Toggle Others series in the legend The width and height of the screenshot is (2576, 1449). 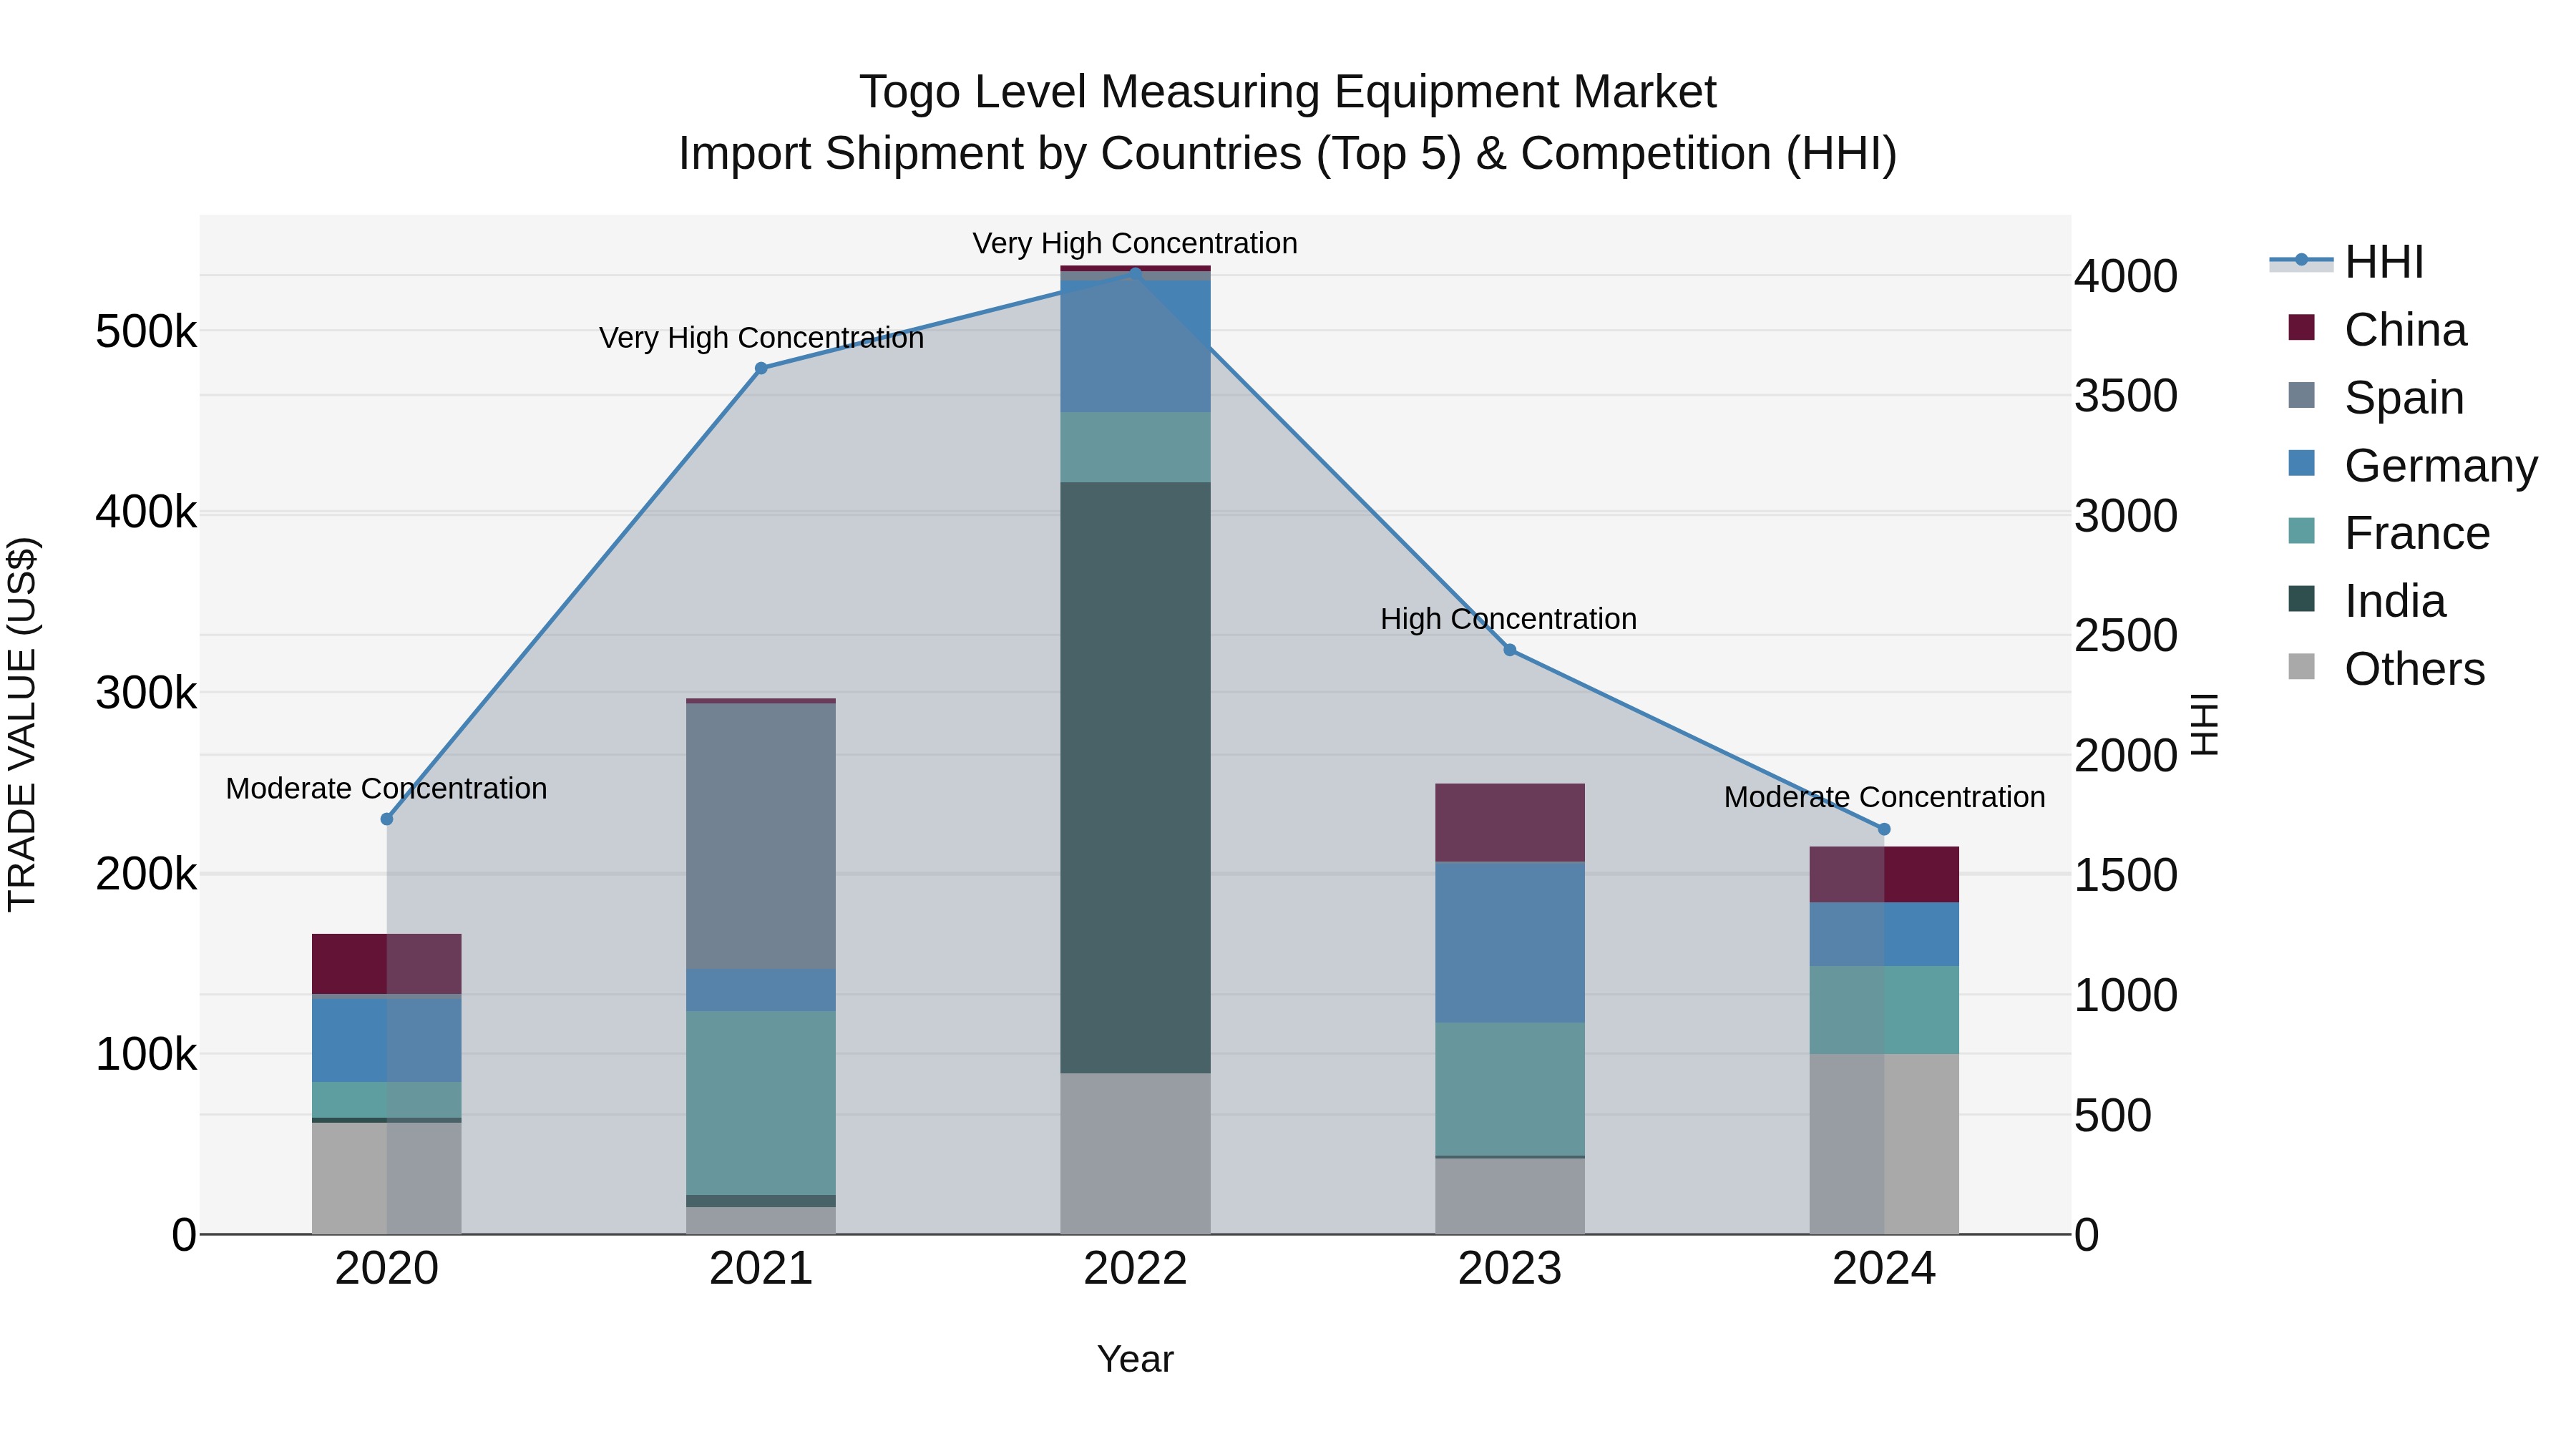2386,669
